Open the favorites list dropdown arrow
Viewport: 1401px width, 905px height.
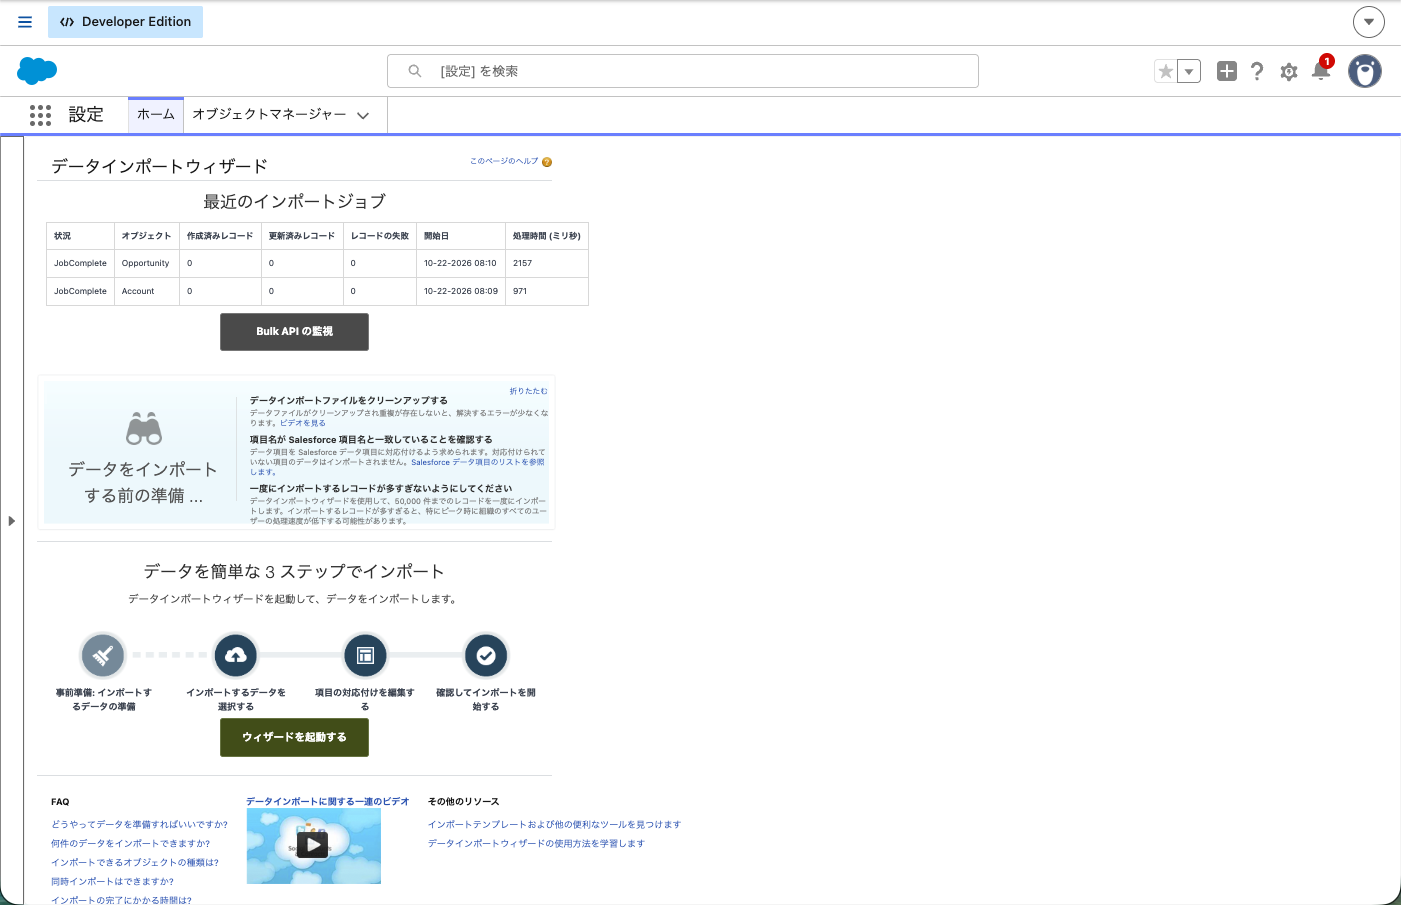pos(1189,71)
